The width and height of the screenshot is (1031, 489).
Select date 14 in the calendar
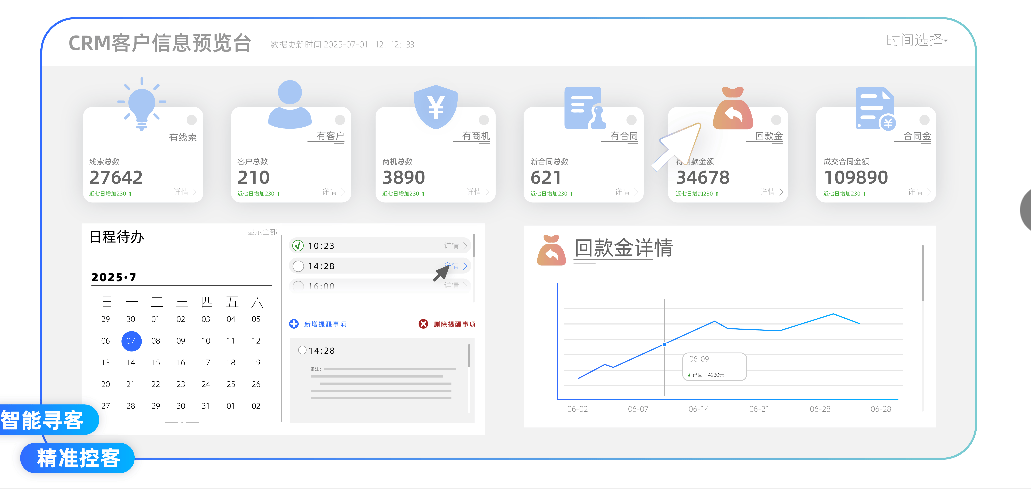[130, 362]
